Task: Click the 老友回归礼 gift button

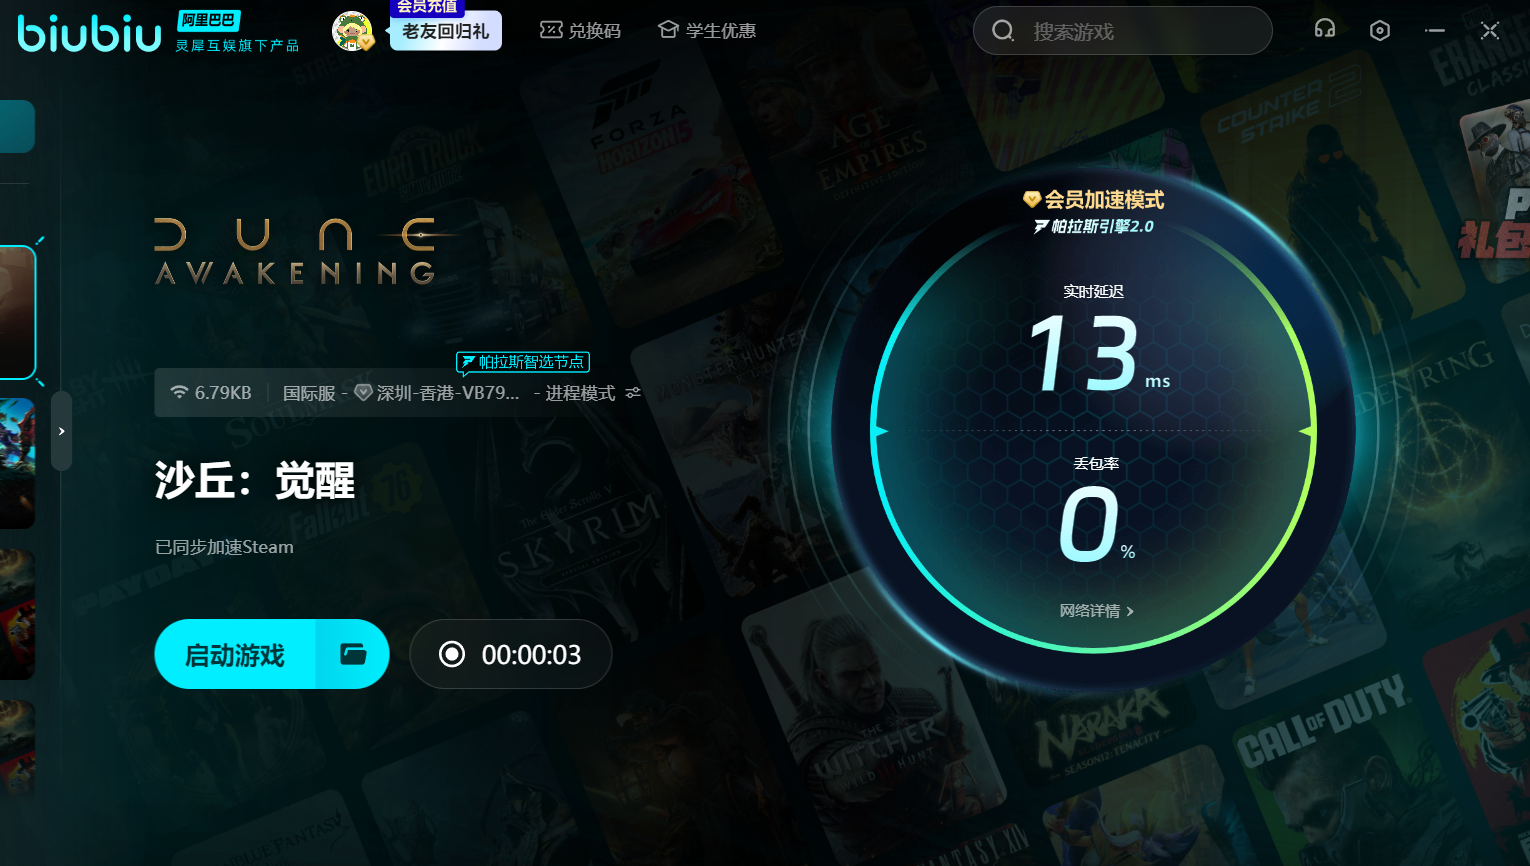Action: pos(446,31)
